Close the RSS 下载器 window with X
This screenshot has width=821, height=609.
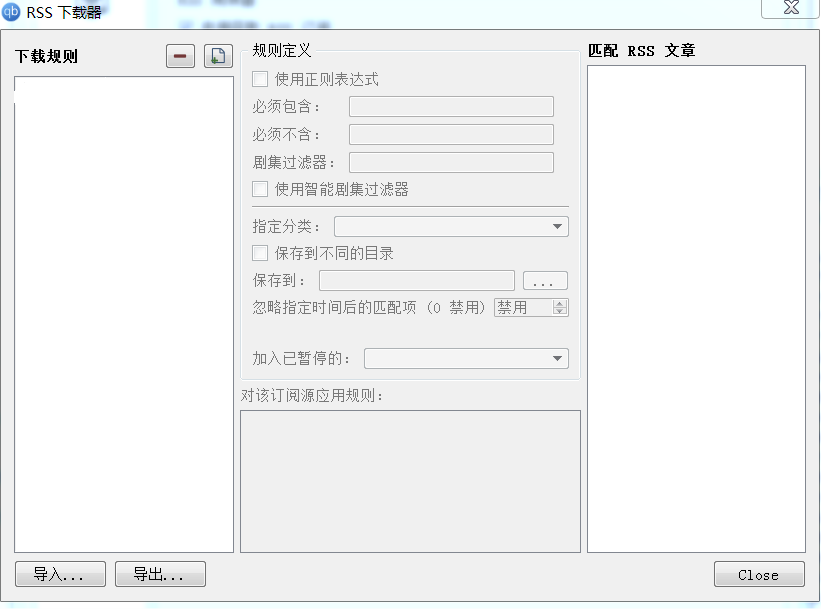point(791,8)
